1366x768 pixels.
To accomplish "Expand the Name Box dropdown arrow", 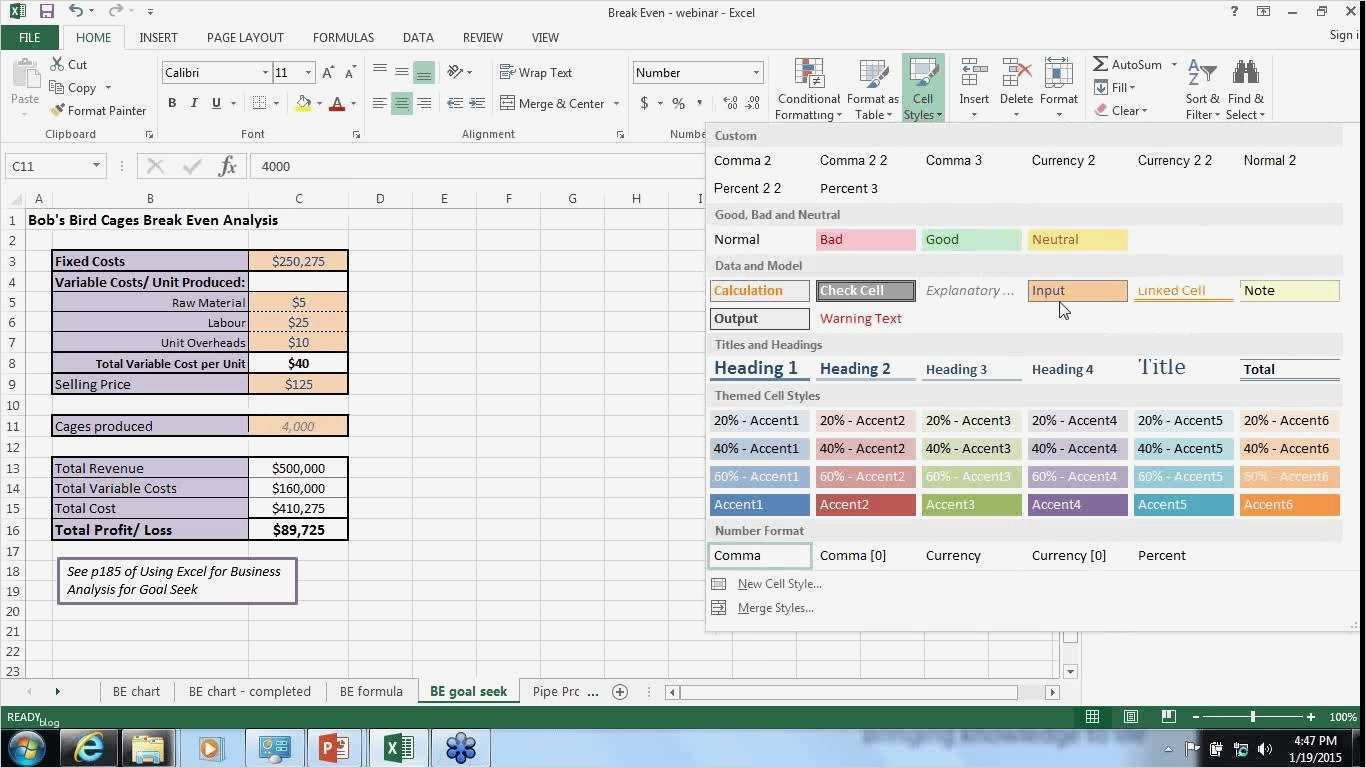I will coord(96,166).
